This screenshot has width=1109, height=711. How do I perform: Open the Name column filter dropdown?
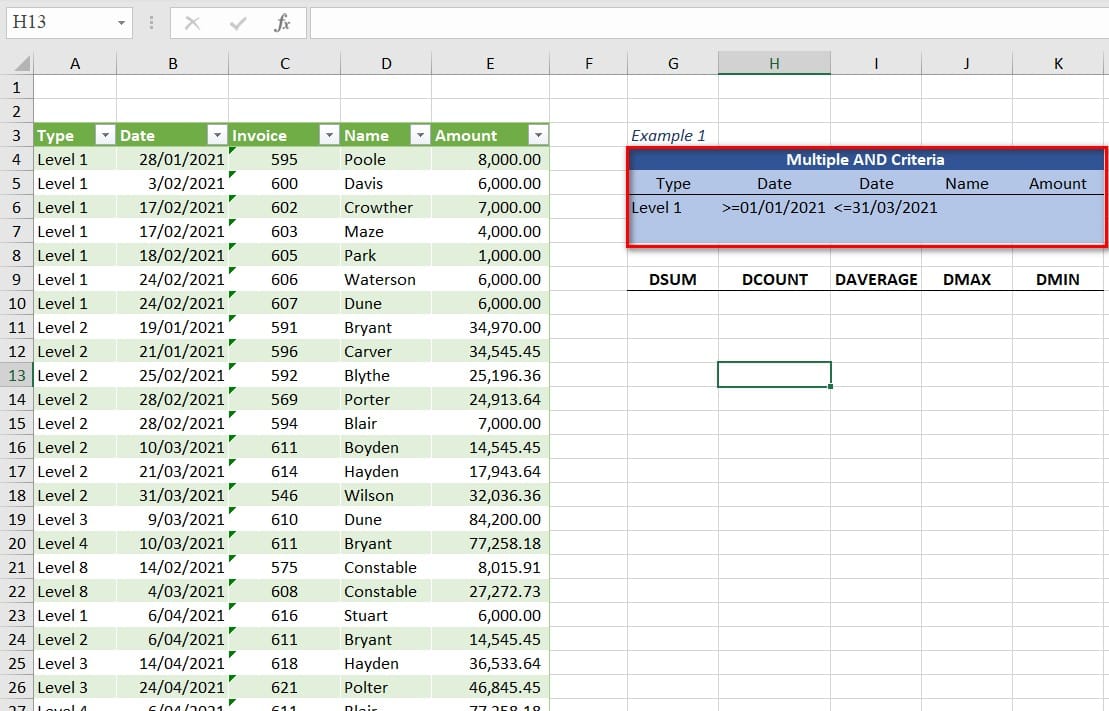[x=419, y=136]
